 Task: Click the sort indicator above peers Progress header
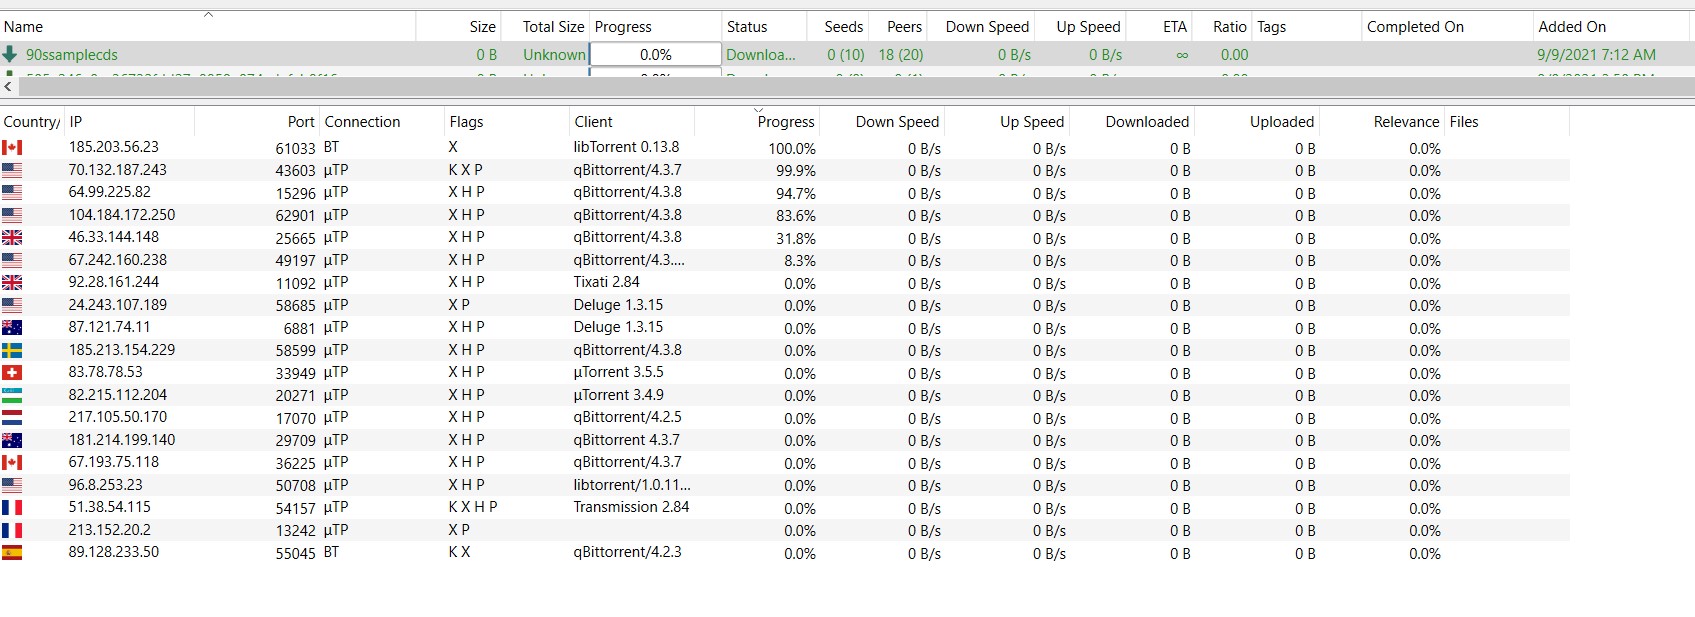pos(758,110)
